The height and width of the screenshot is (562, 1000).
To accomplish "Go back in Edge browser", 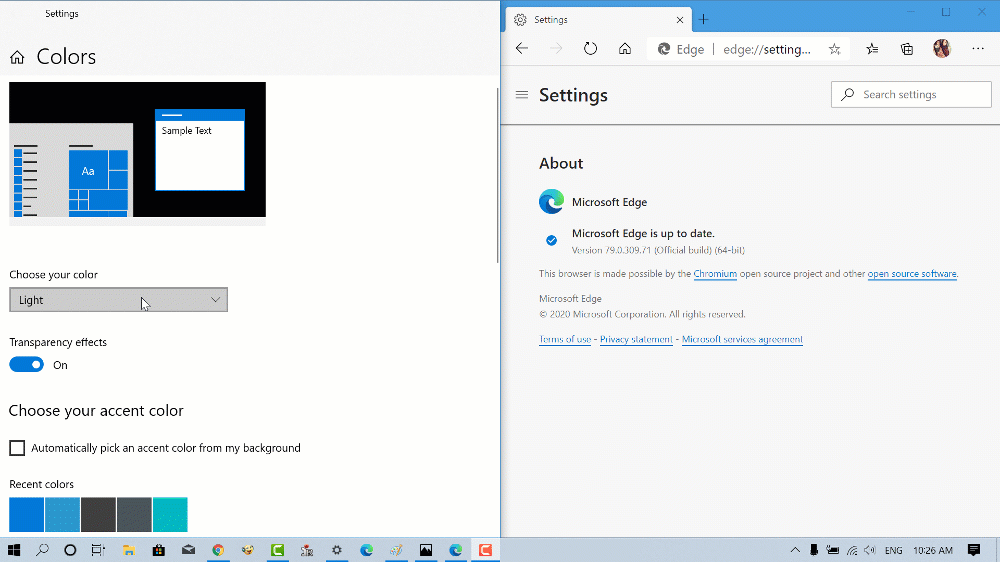I will (x=522, y=48).
